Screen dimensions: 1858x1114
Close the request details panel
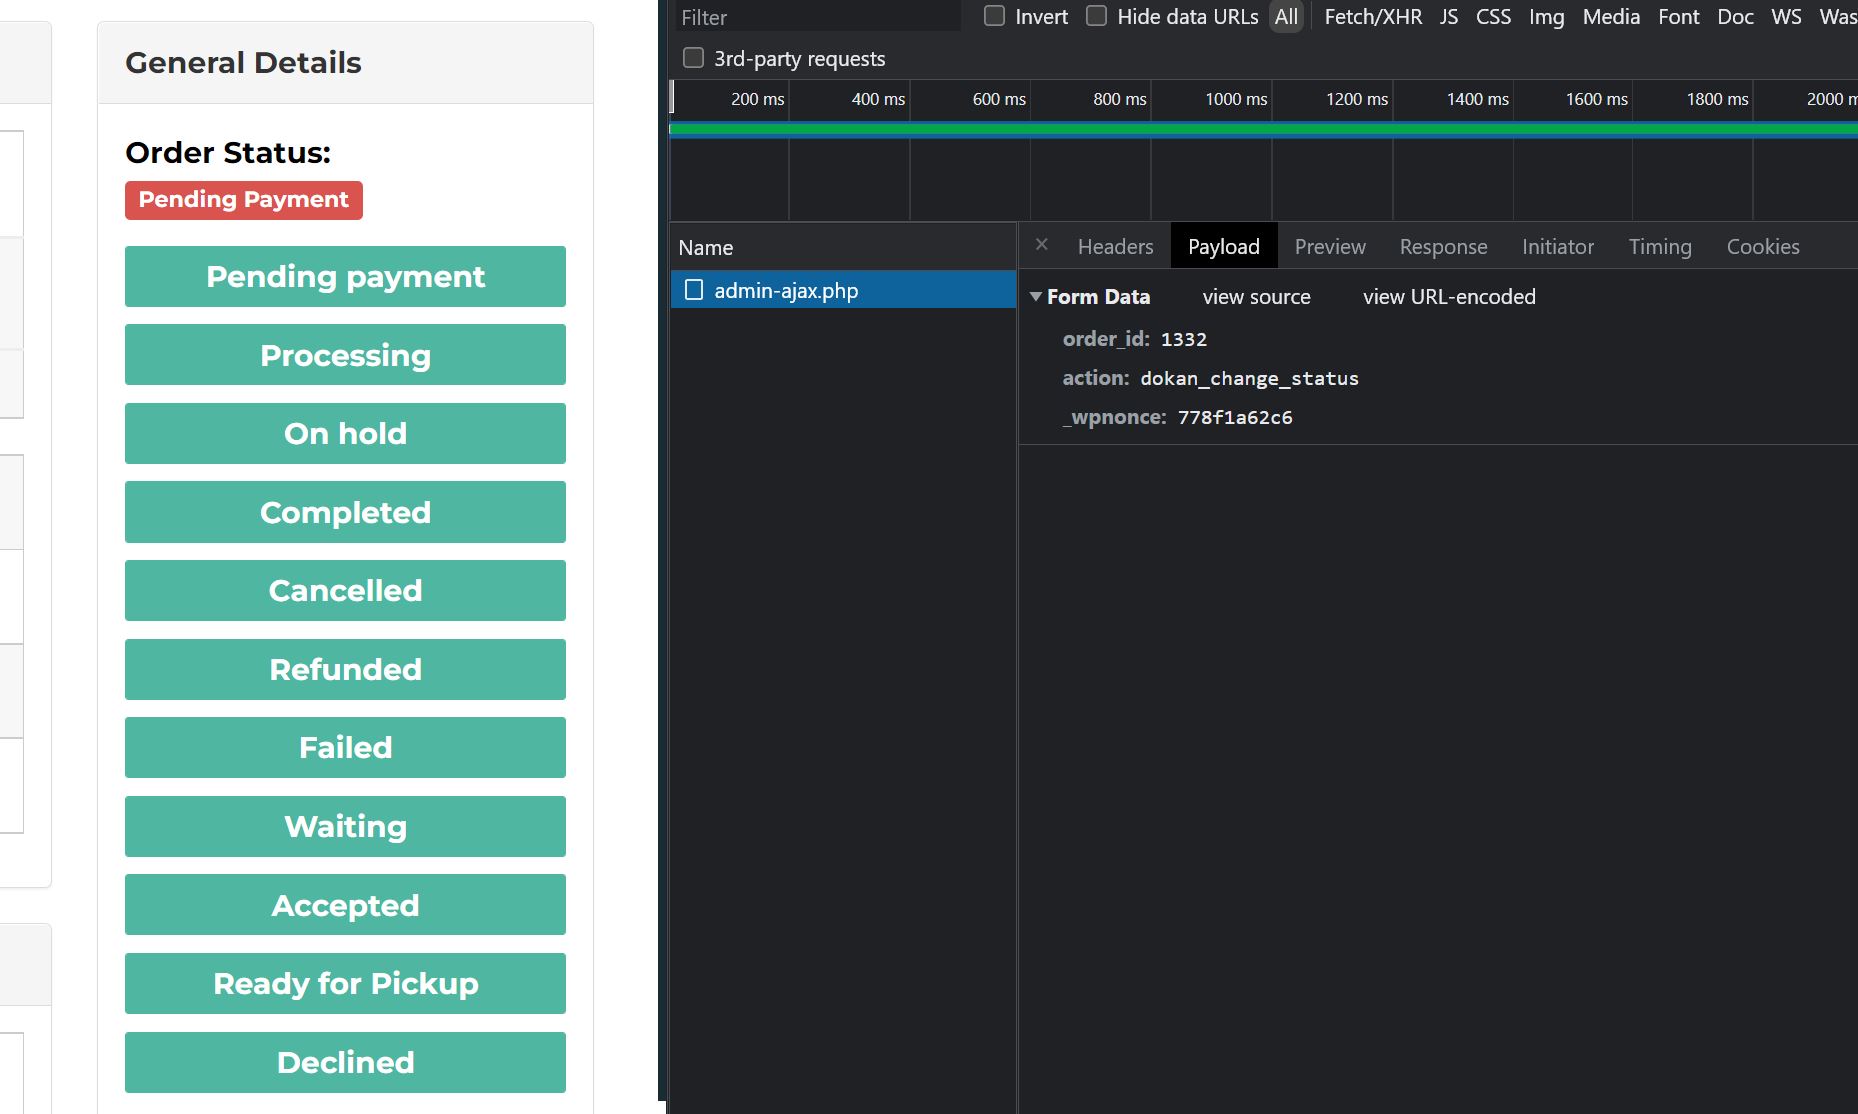pyautogui.click(x=1041, y=245)
